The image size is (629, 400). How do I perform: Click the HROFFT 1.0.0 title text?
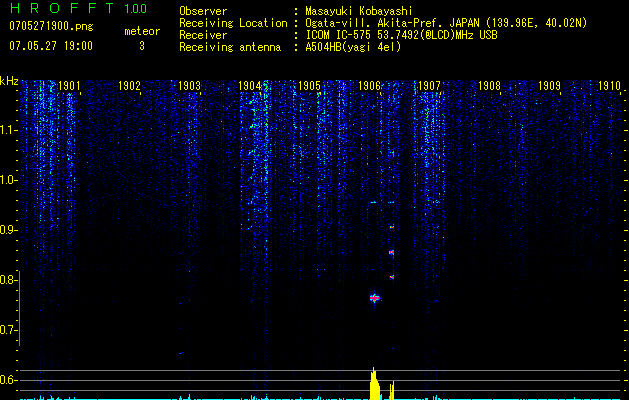(79, 8)
